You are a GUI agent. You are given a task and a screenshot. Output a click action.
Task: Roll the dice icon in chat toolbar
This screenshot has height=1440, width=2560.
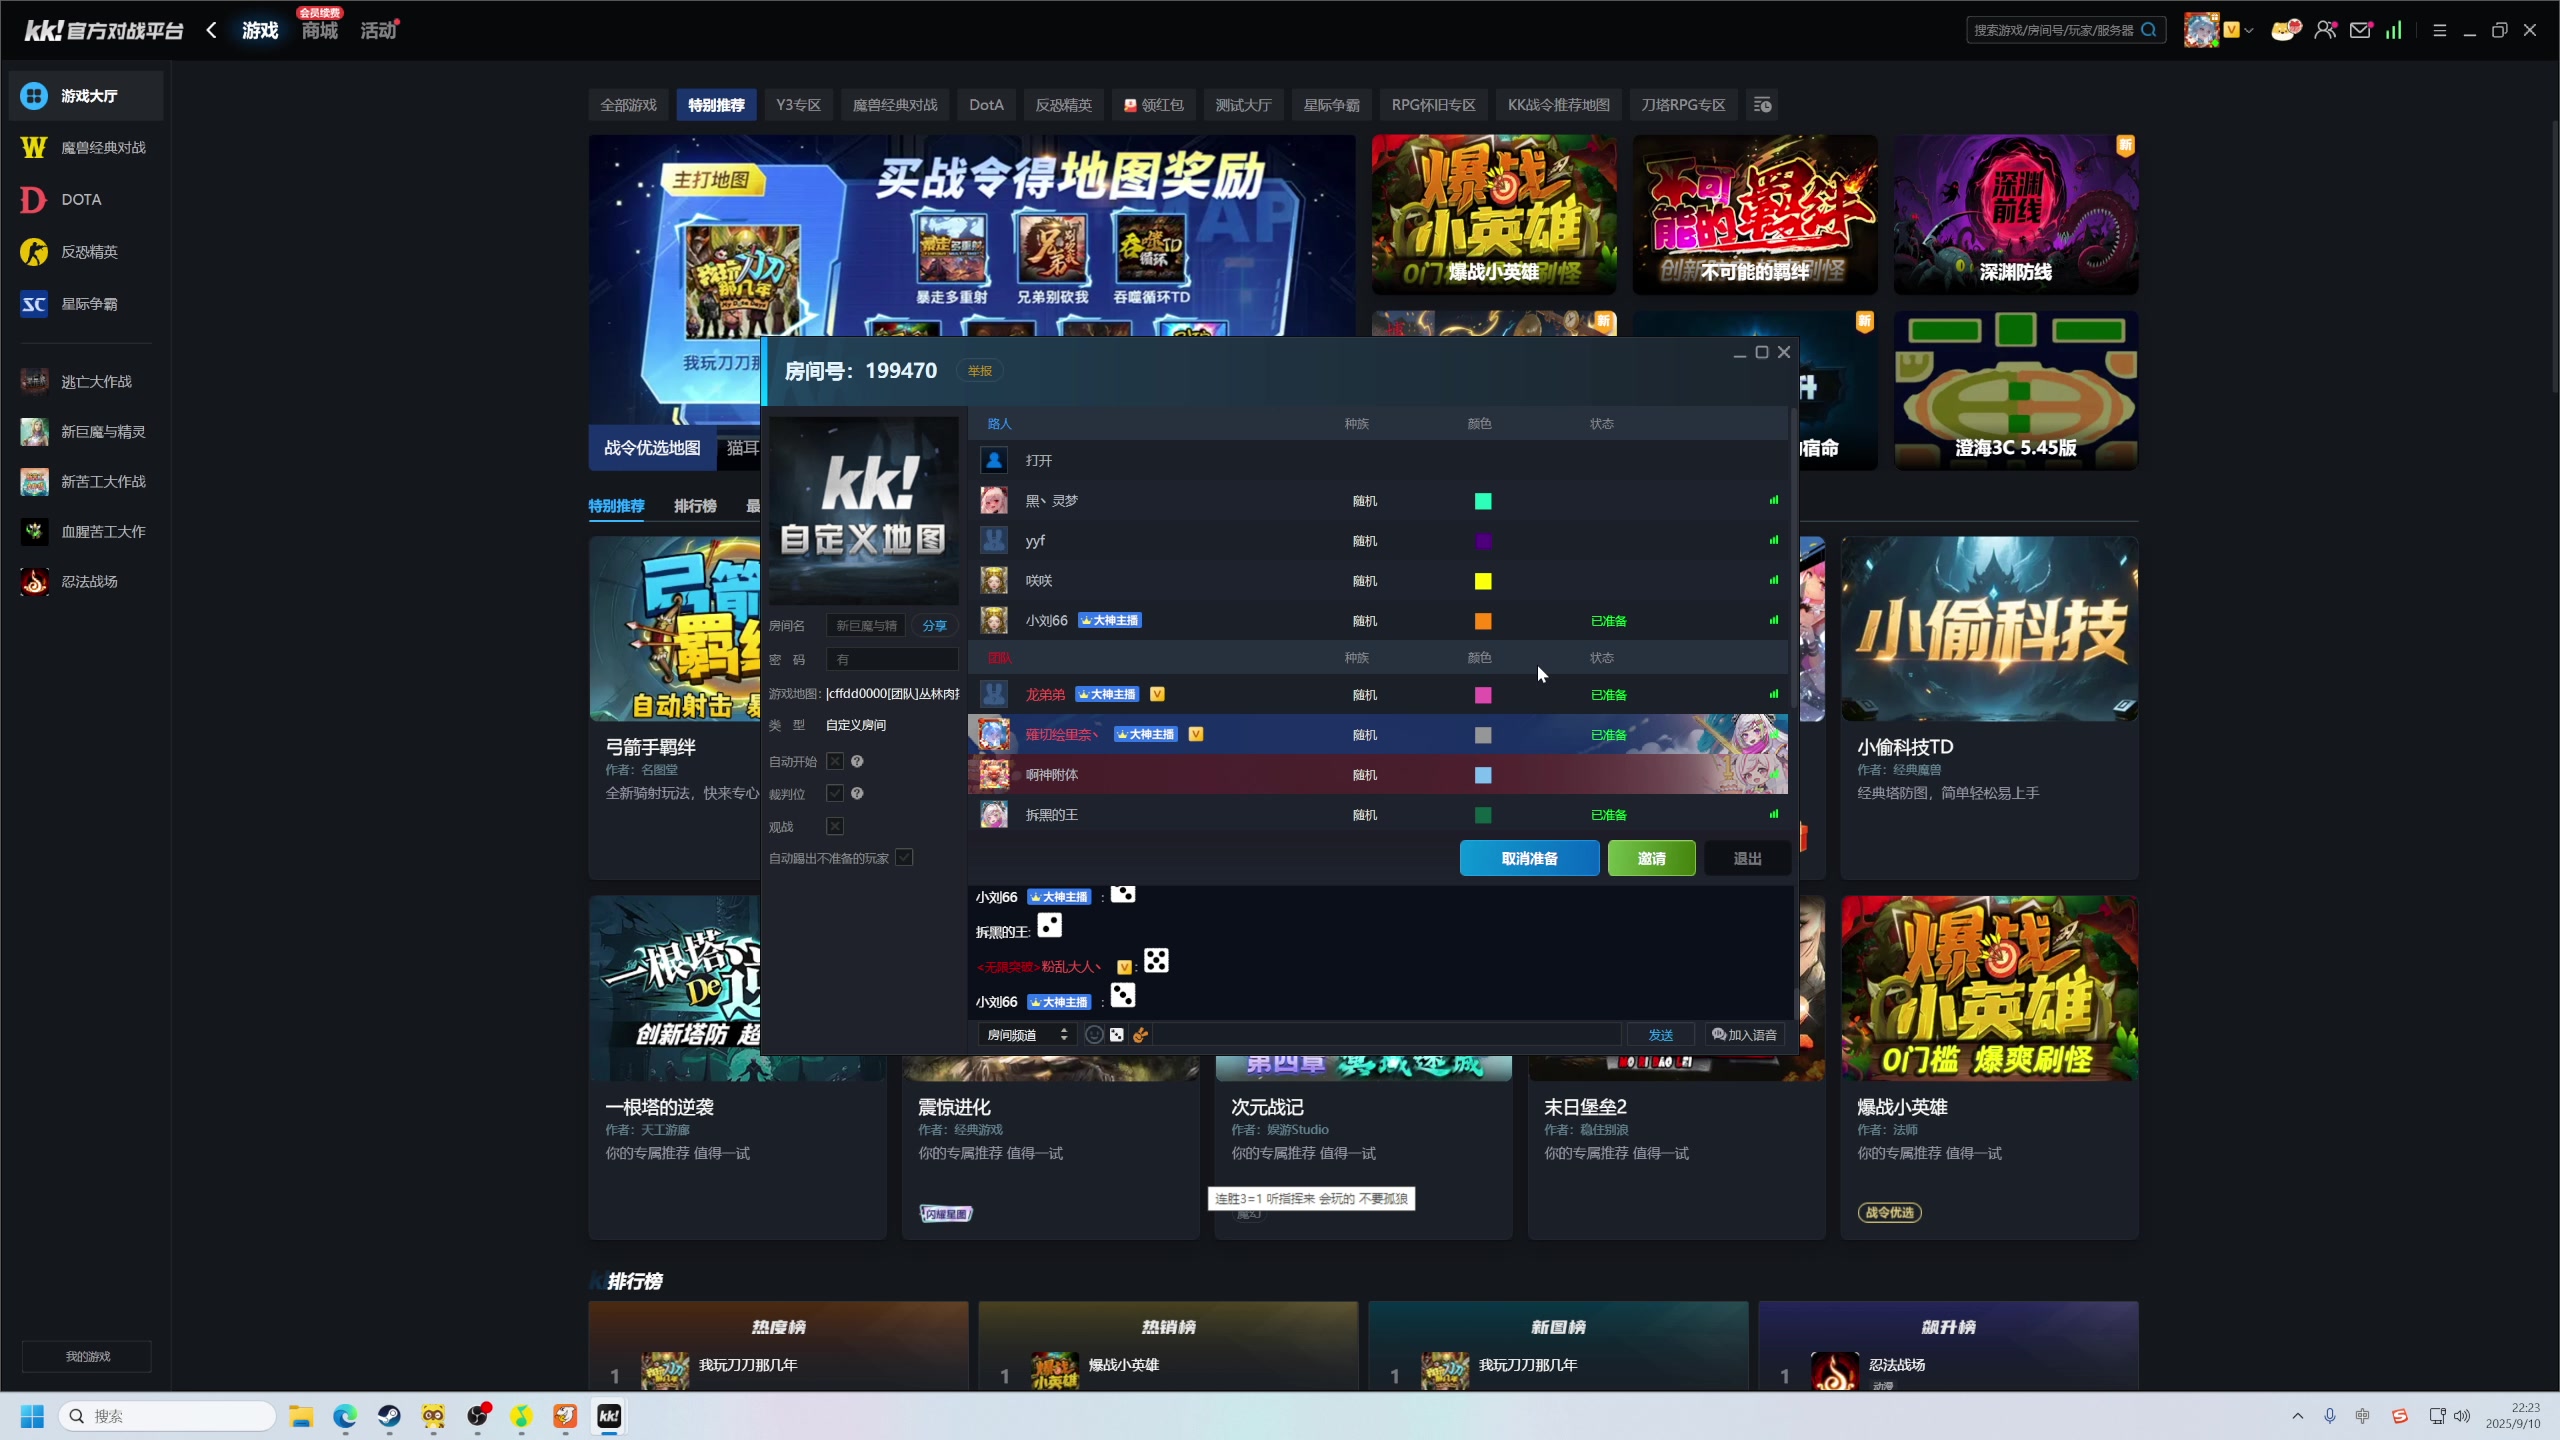tap(1117, 1035)
